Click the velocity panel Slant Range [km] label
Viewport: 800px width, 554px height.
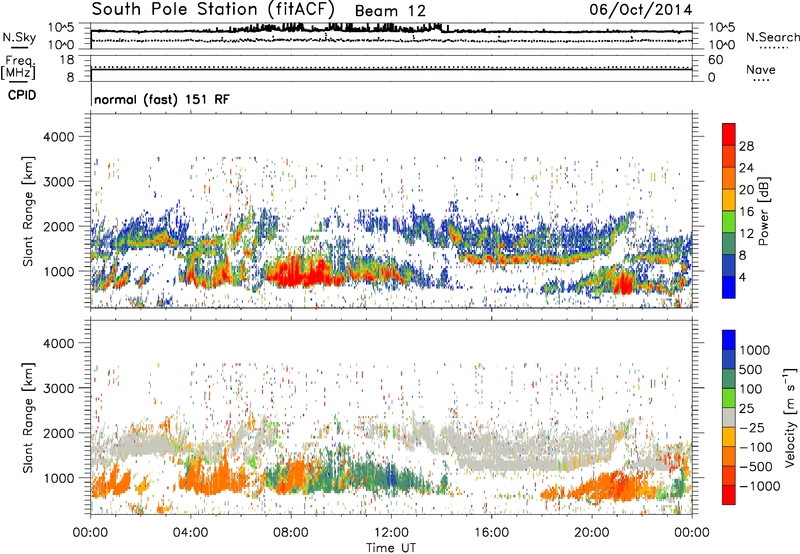click(28, 418)
